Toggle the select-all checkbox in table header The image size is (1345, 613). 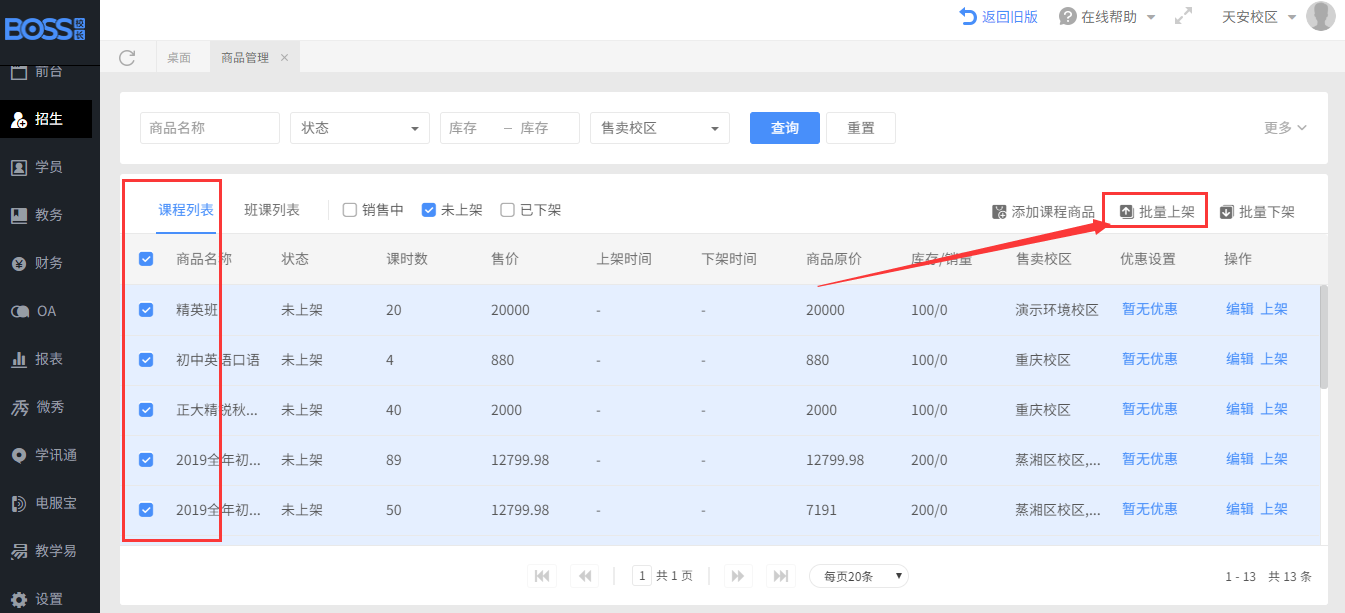click(146, 259)
